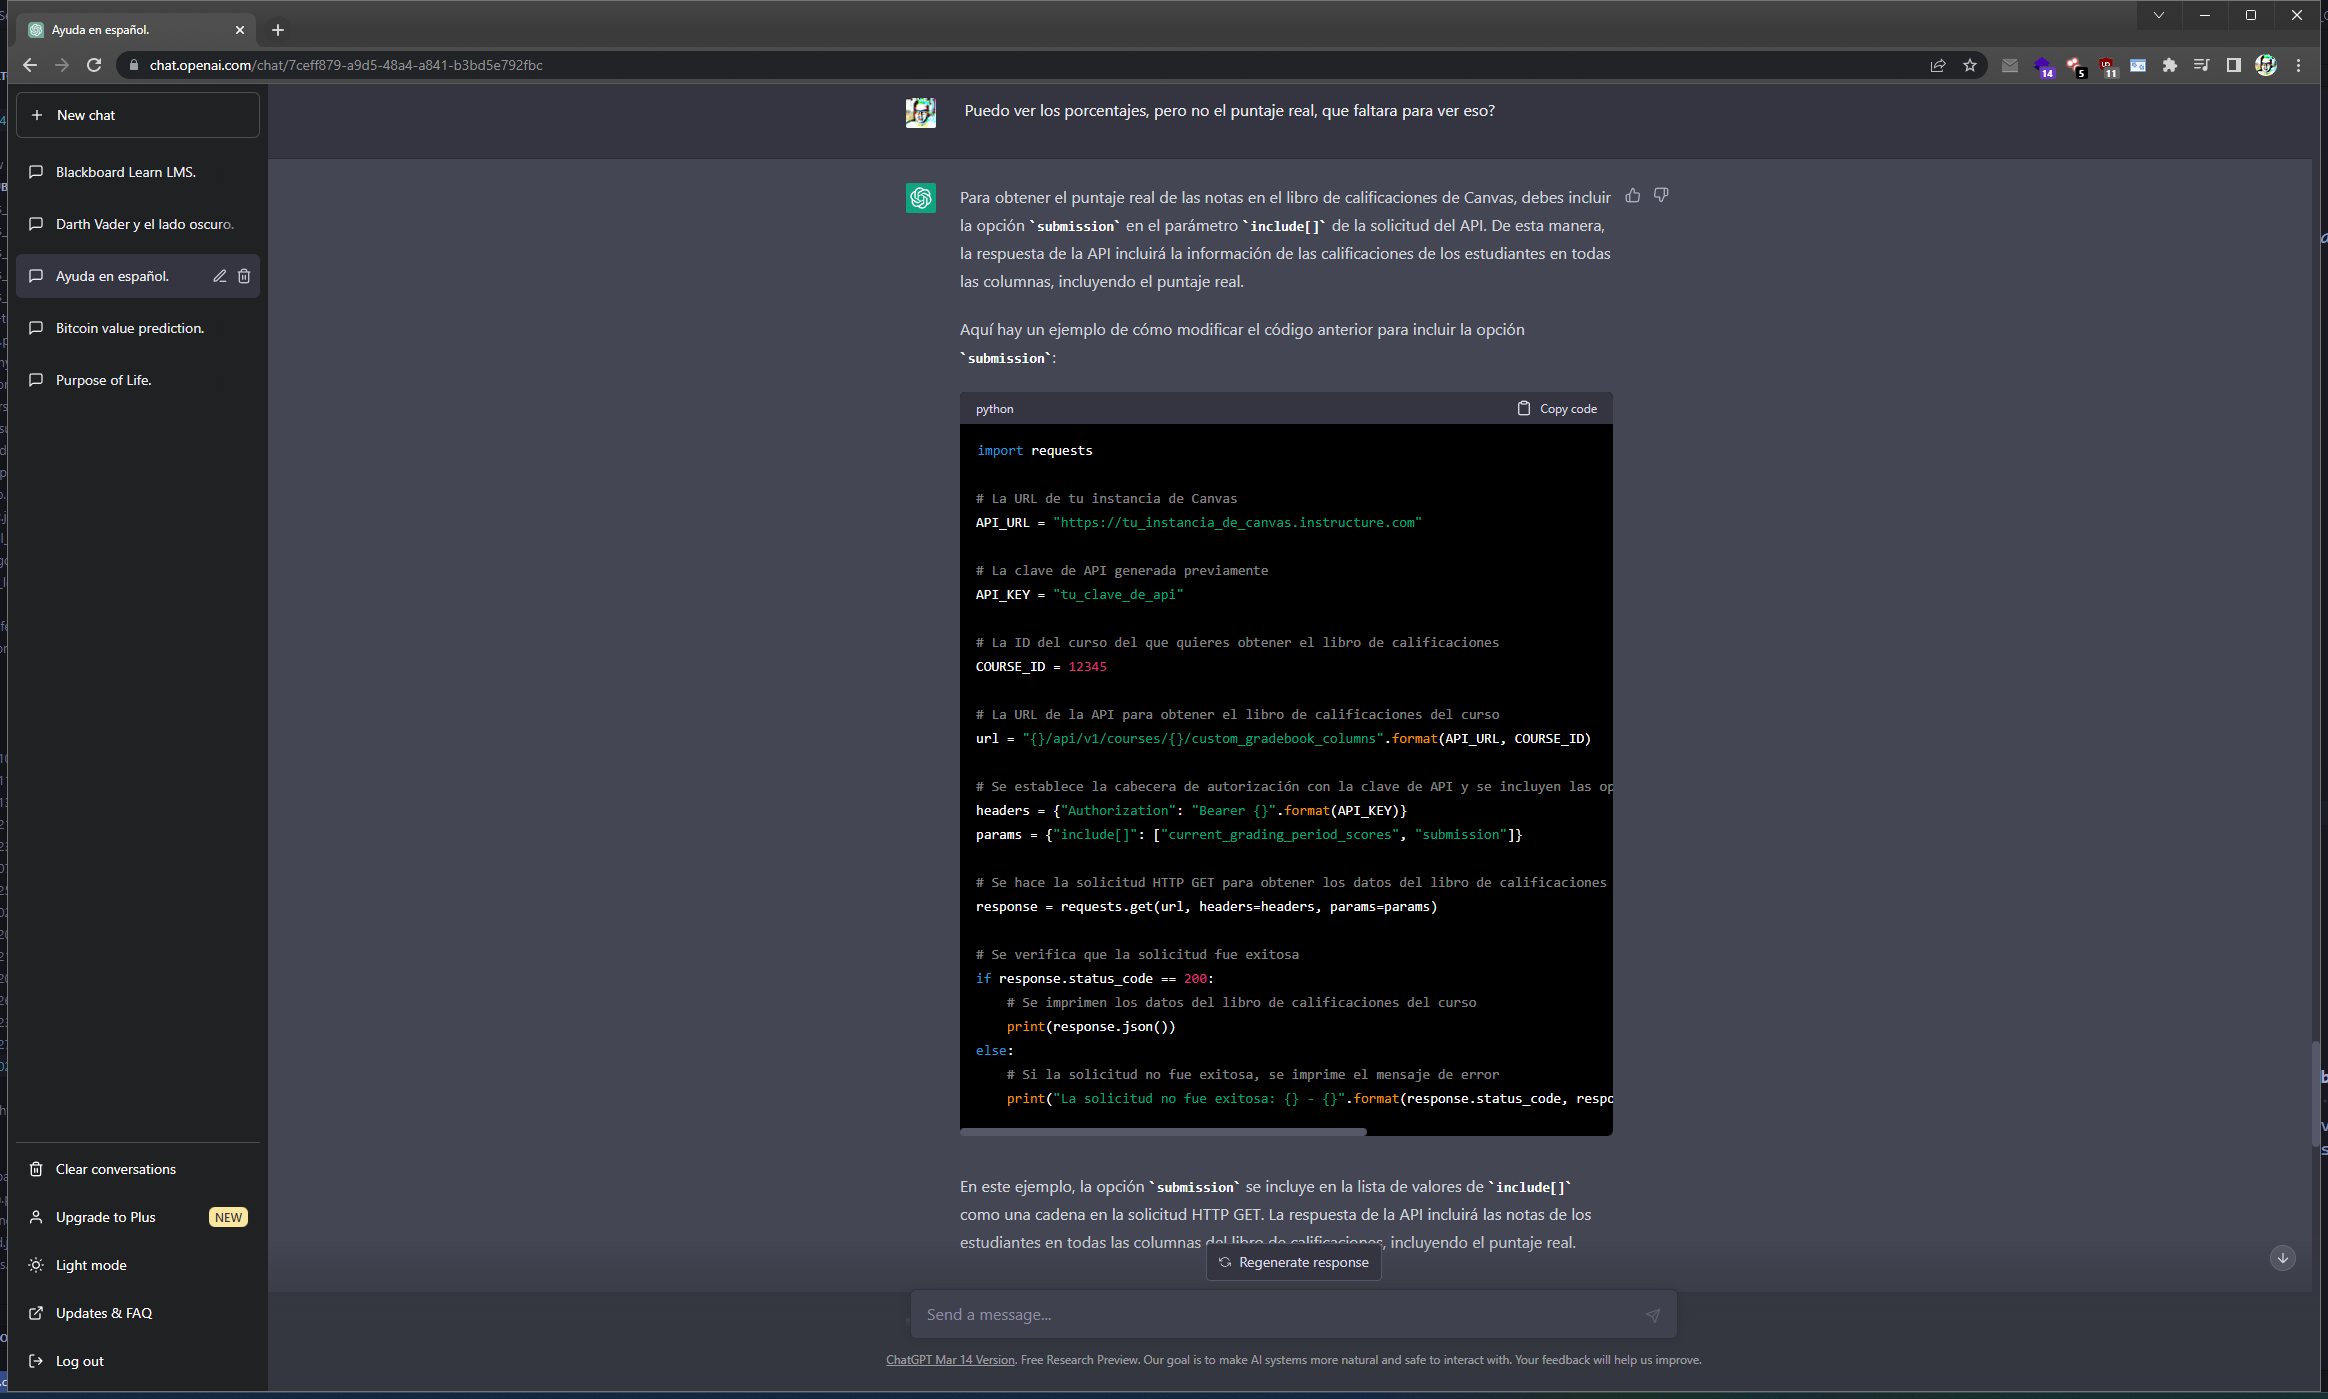This screenshot has width=2328, height=1399.
Task: Open the Bitcoin value prediction chat
Action: tap(130, 328)
